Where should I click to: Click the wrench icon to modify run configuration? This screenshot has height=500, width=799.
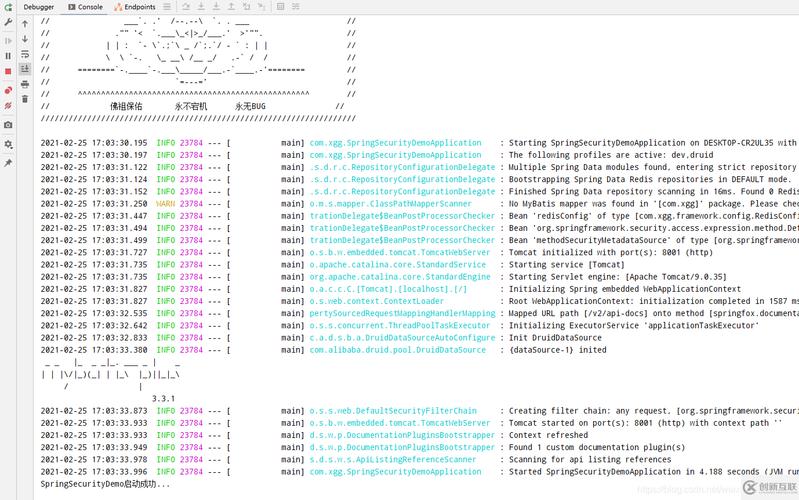pyautogui.click(x=8, y=22)
